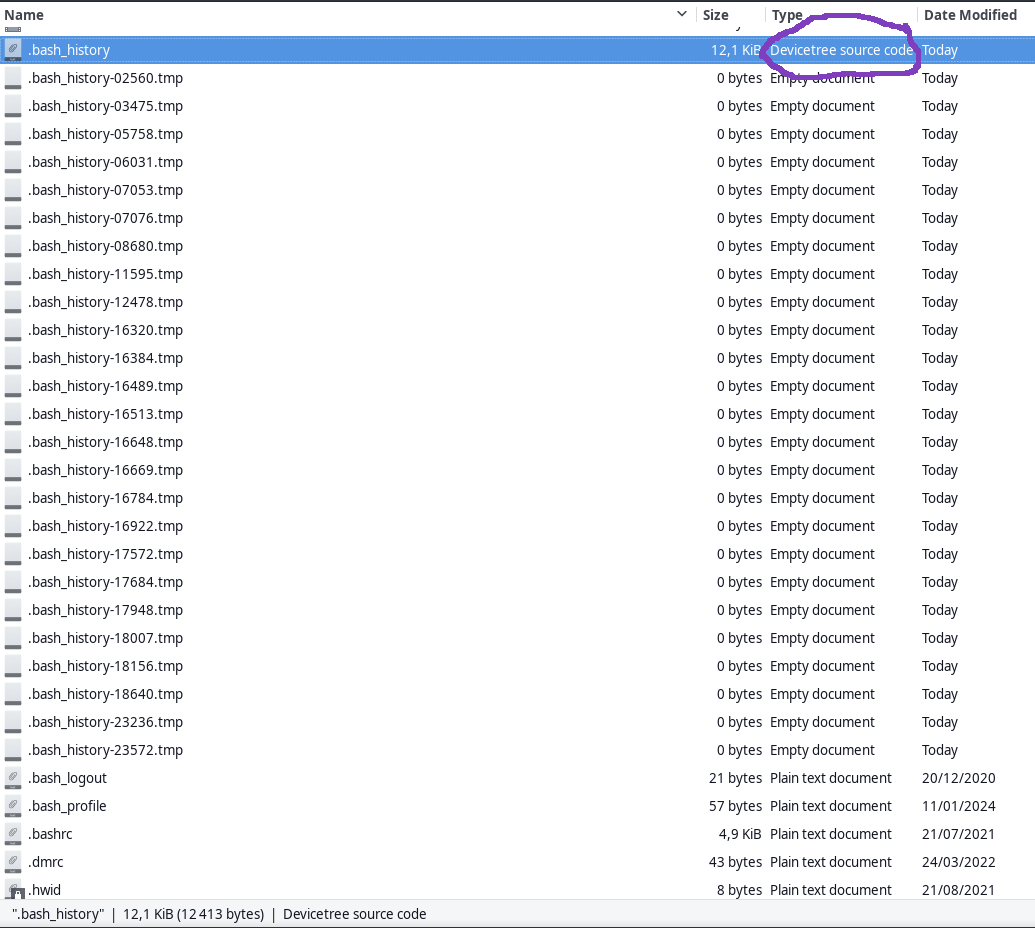Click status bar file name ".bash_history"

click(58, 914)
